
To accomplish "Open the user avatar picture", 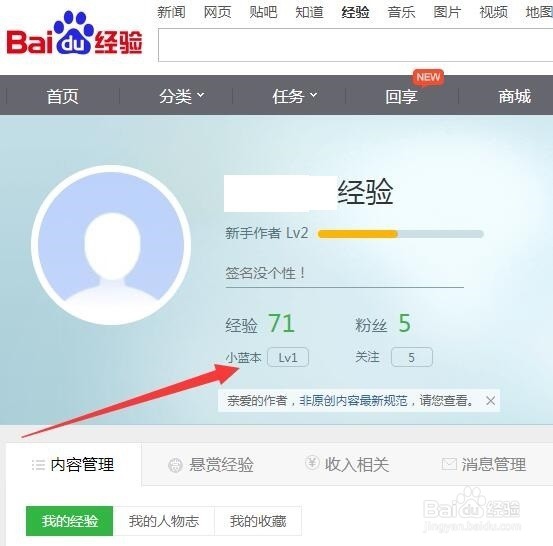I will click(x=111, y=245).
